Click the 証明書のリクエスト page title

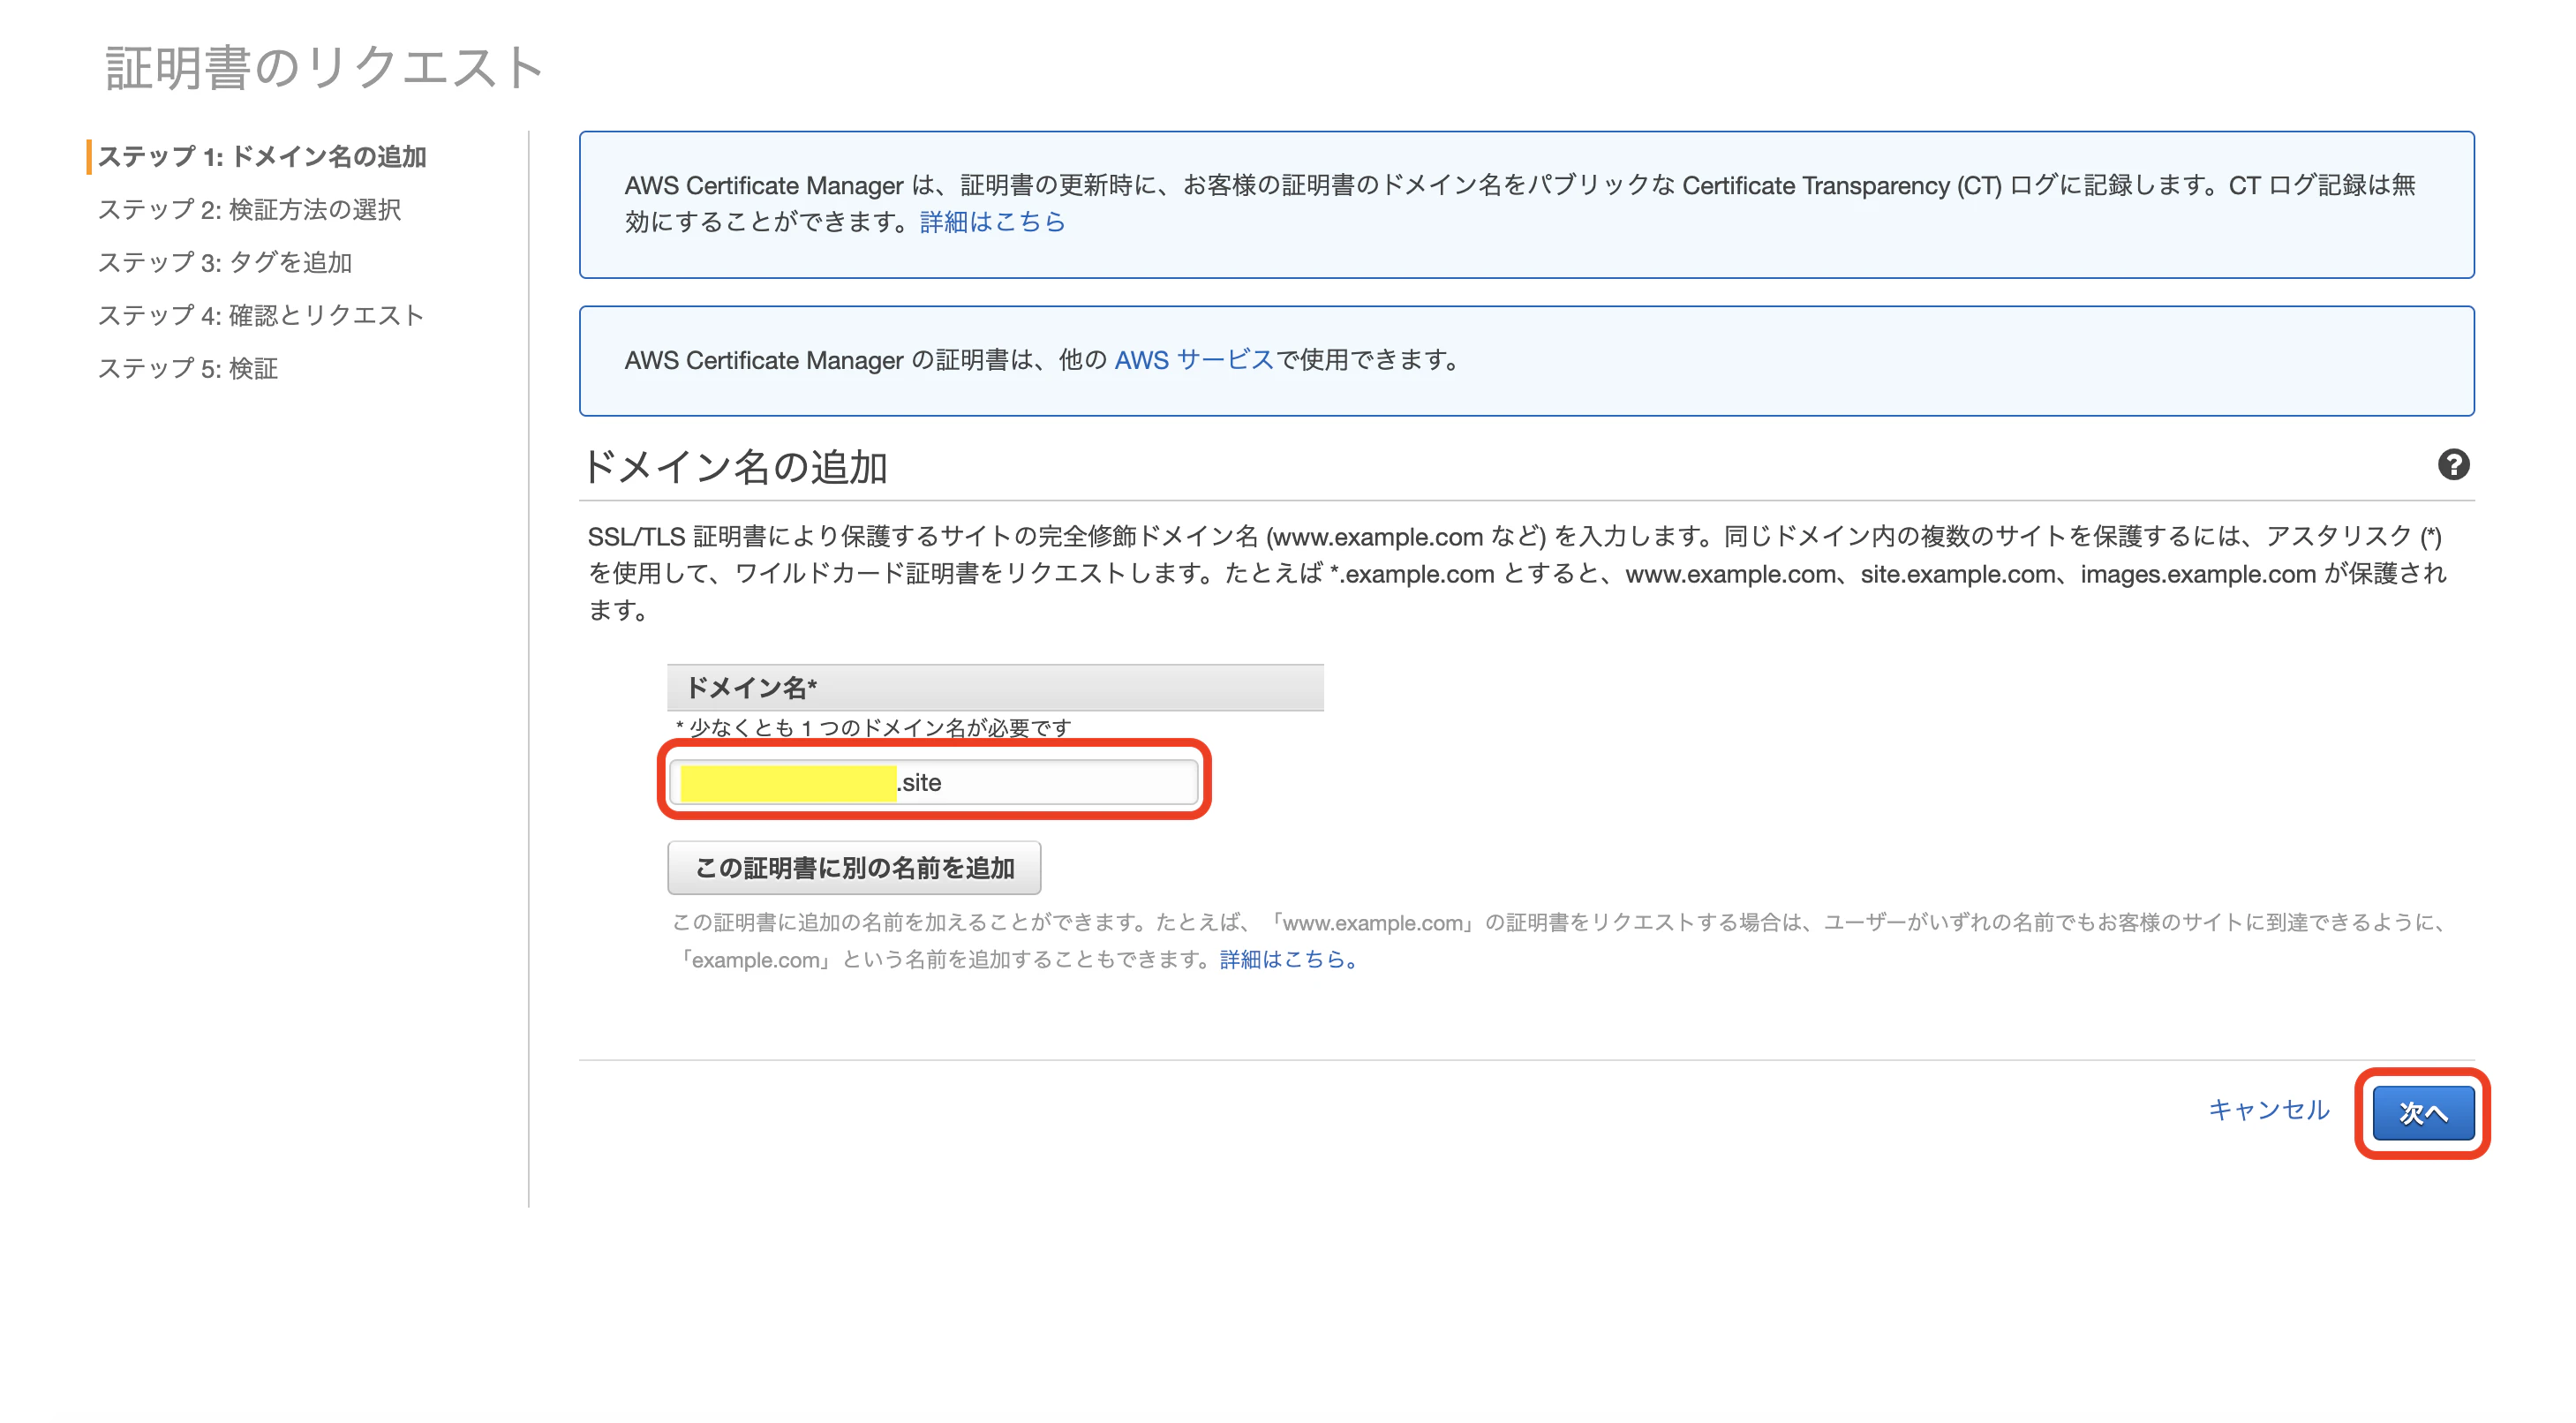(x=325, y=68)
